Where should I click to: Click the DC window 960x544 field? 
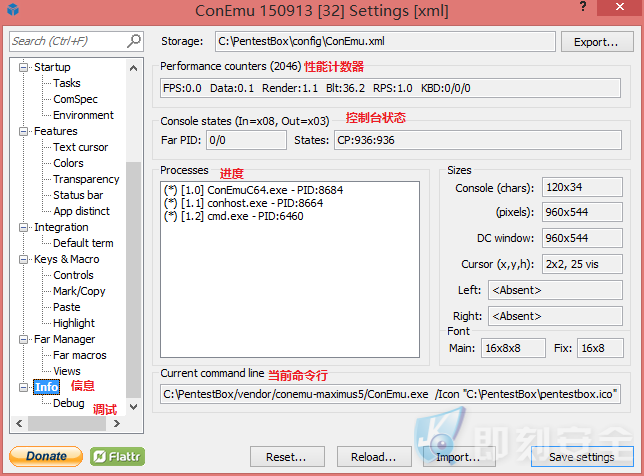tap(582, 238)
